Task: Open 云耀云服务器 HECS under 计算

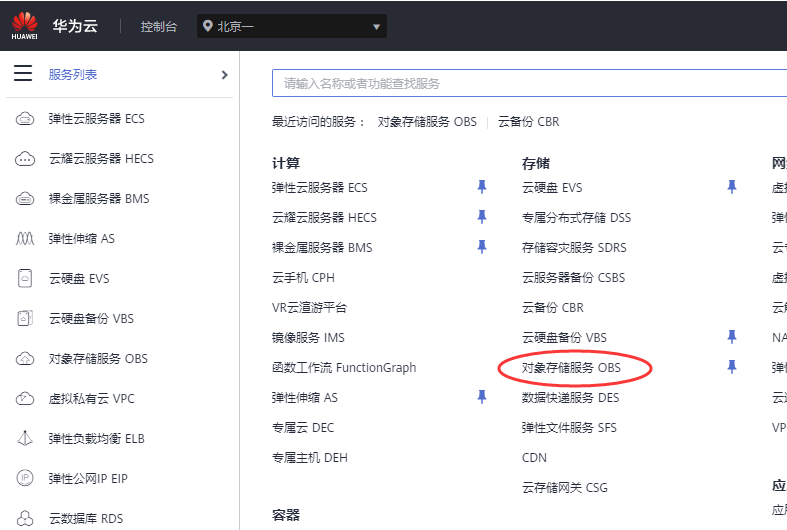Action: click(324, 218)
